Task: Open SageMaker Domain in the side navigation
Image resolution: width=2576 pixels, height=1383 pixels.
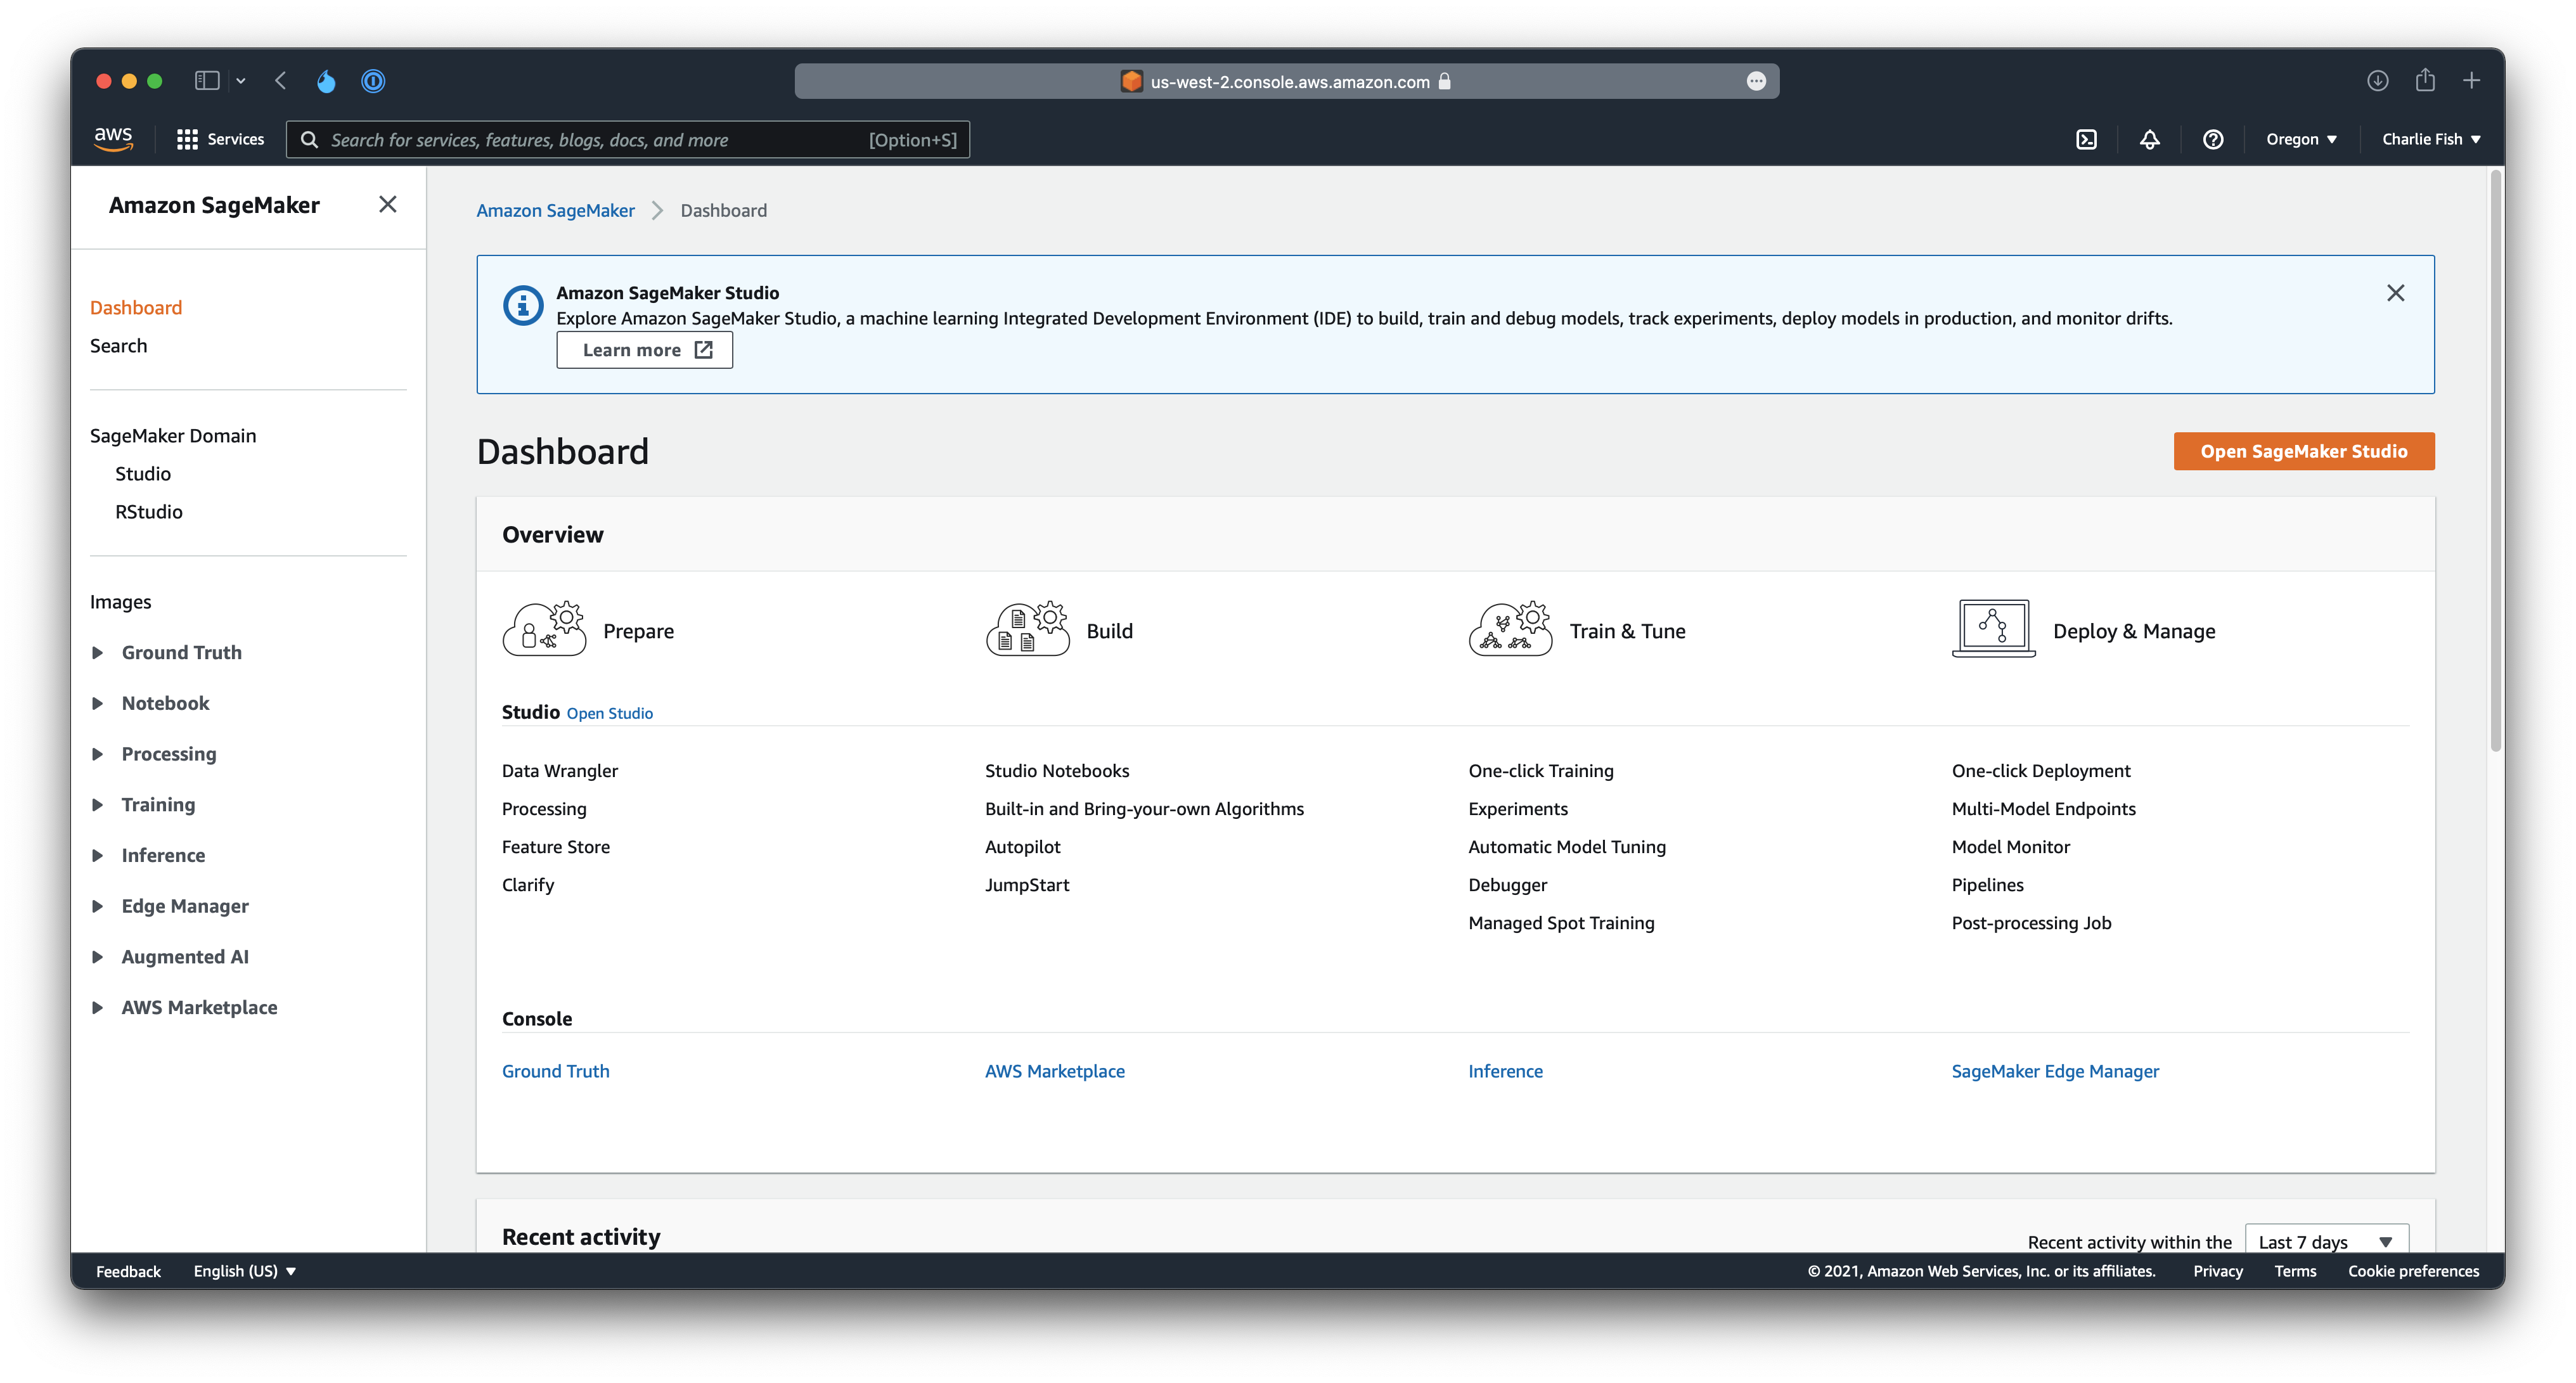Action: (x=173, y=435)
